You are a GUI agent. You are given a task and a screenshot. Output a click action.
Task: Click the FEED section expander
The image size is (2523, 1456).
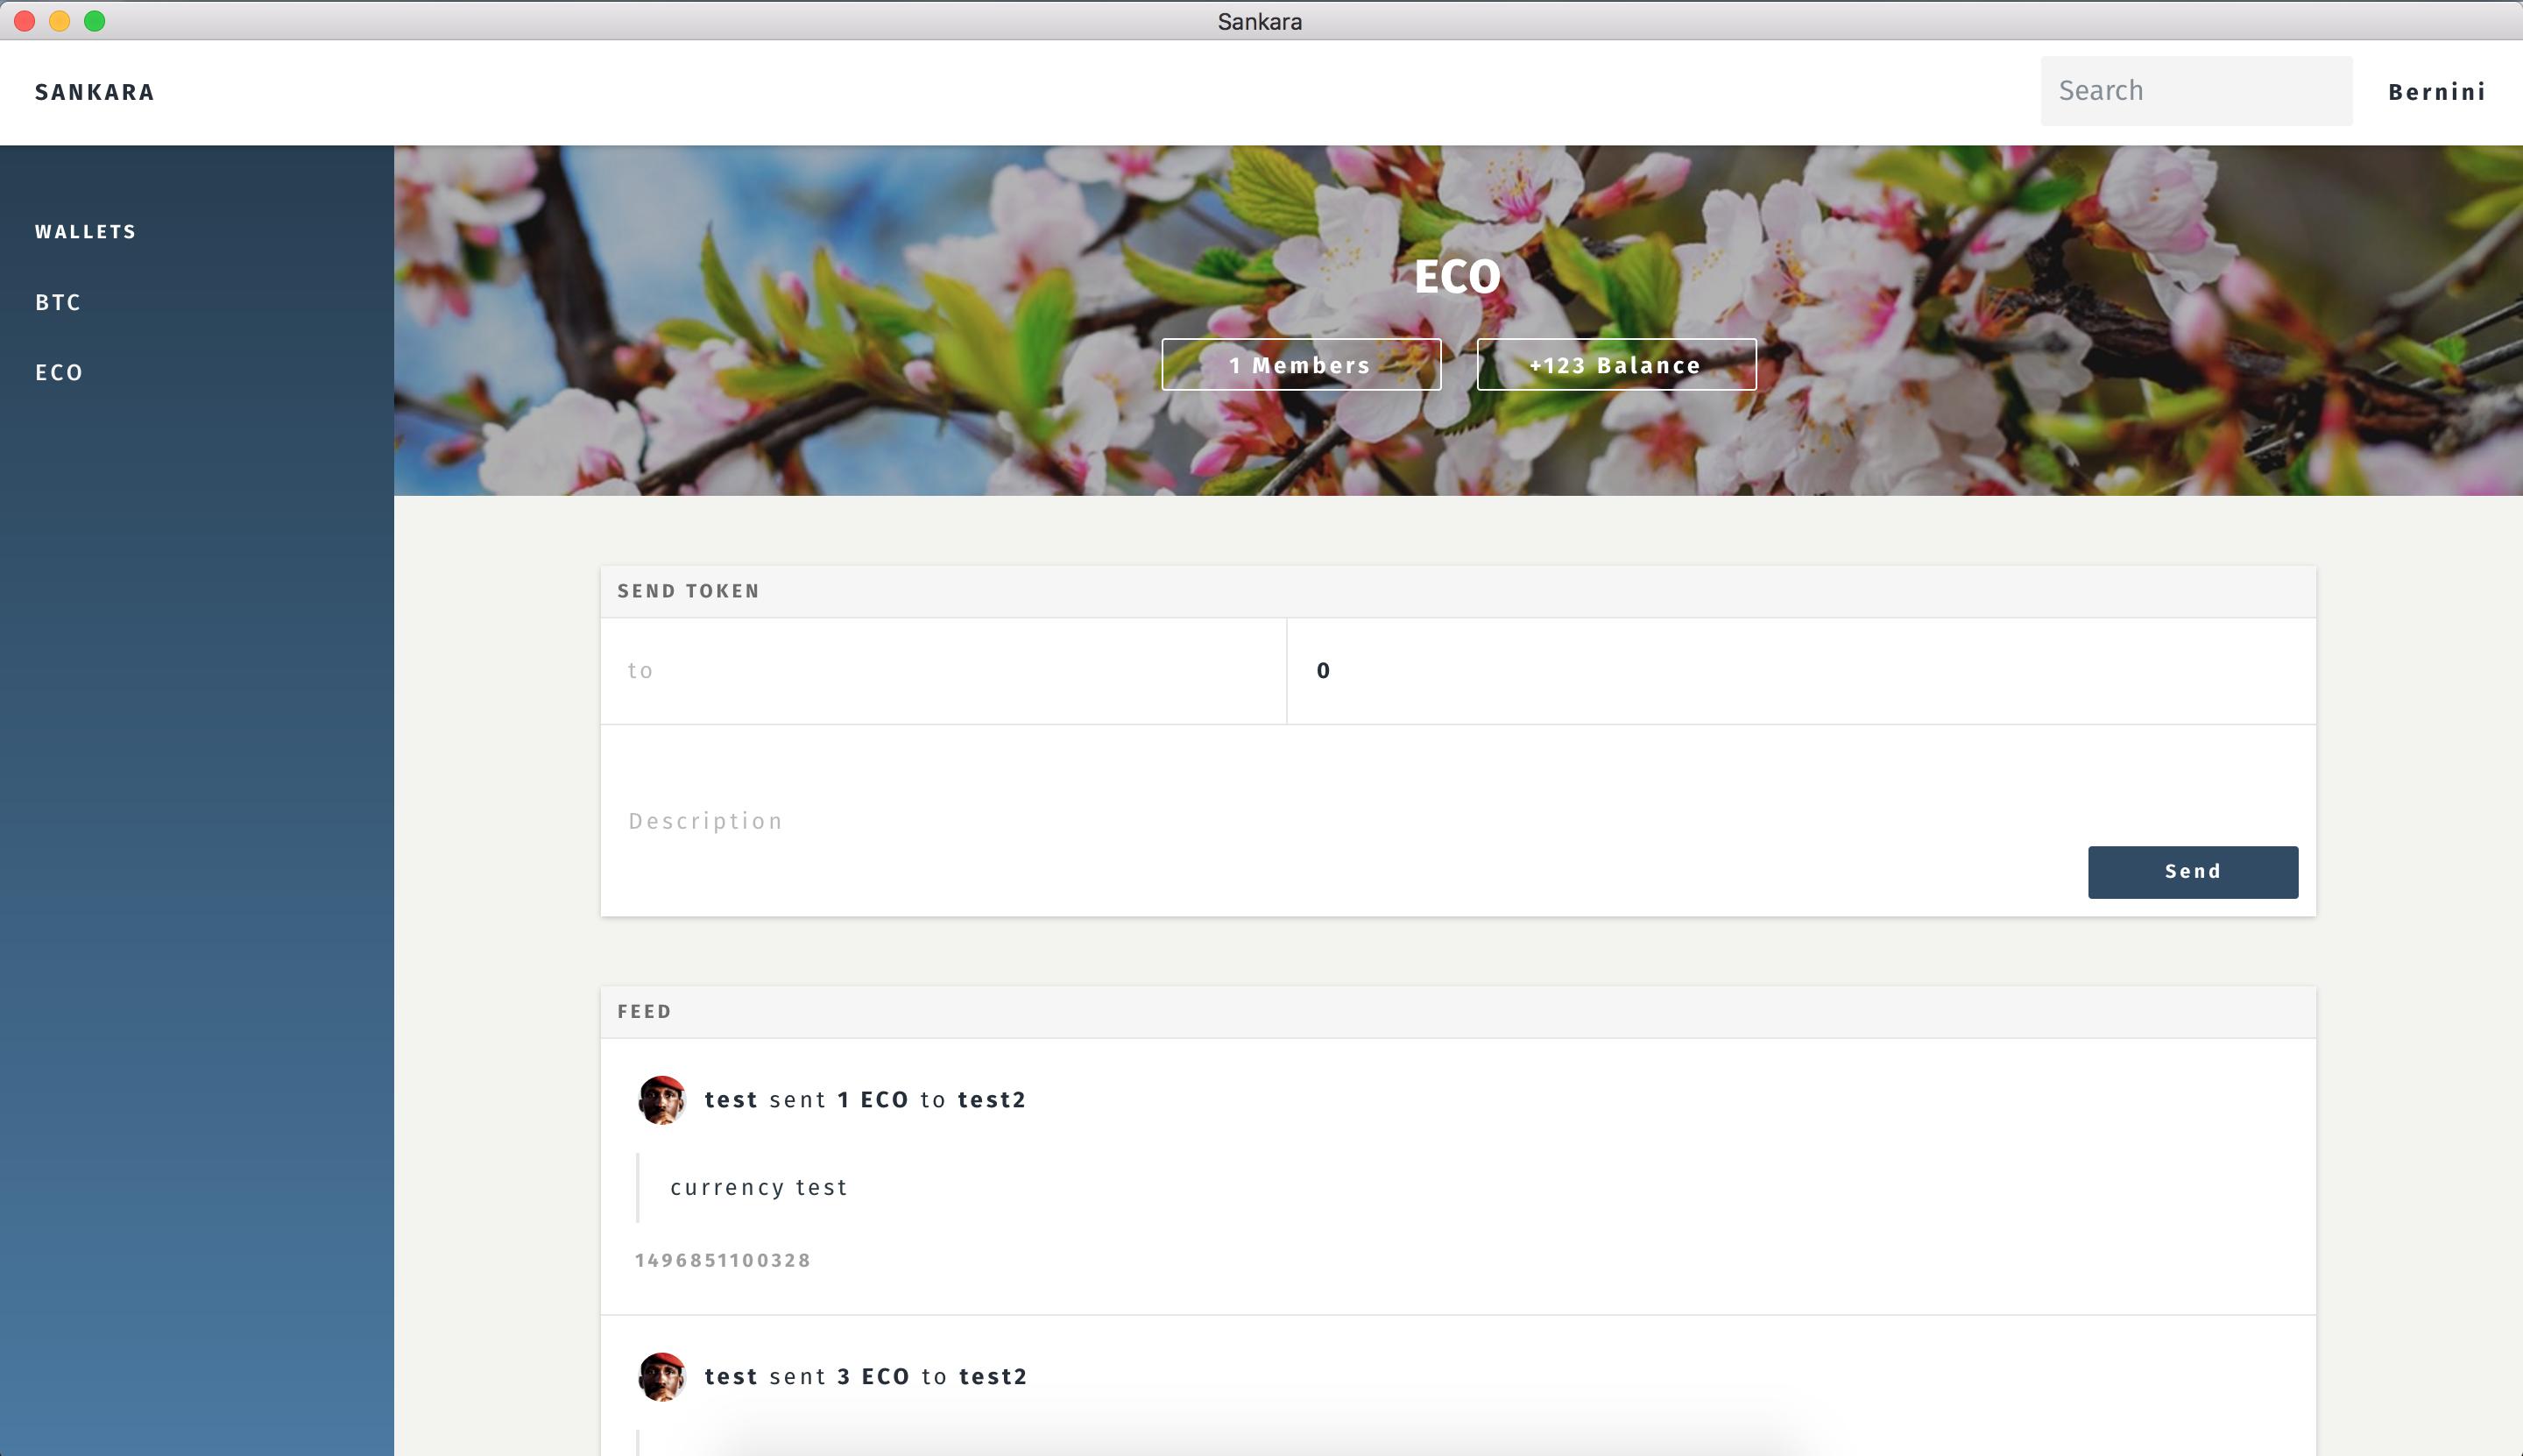645,1011
